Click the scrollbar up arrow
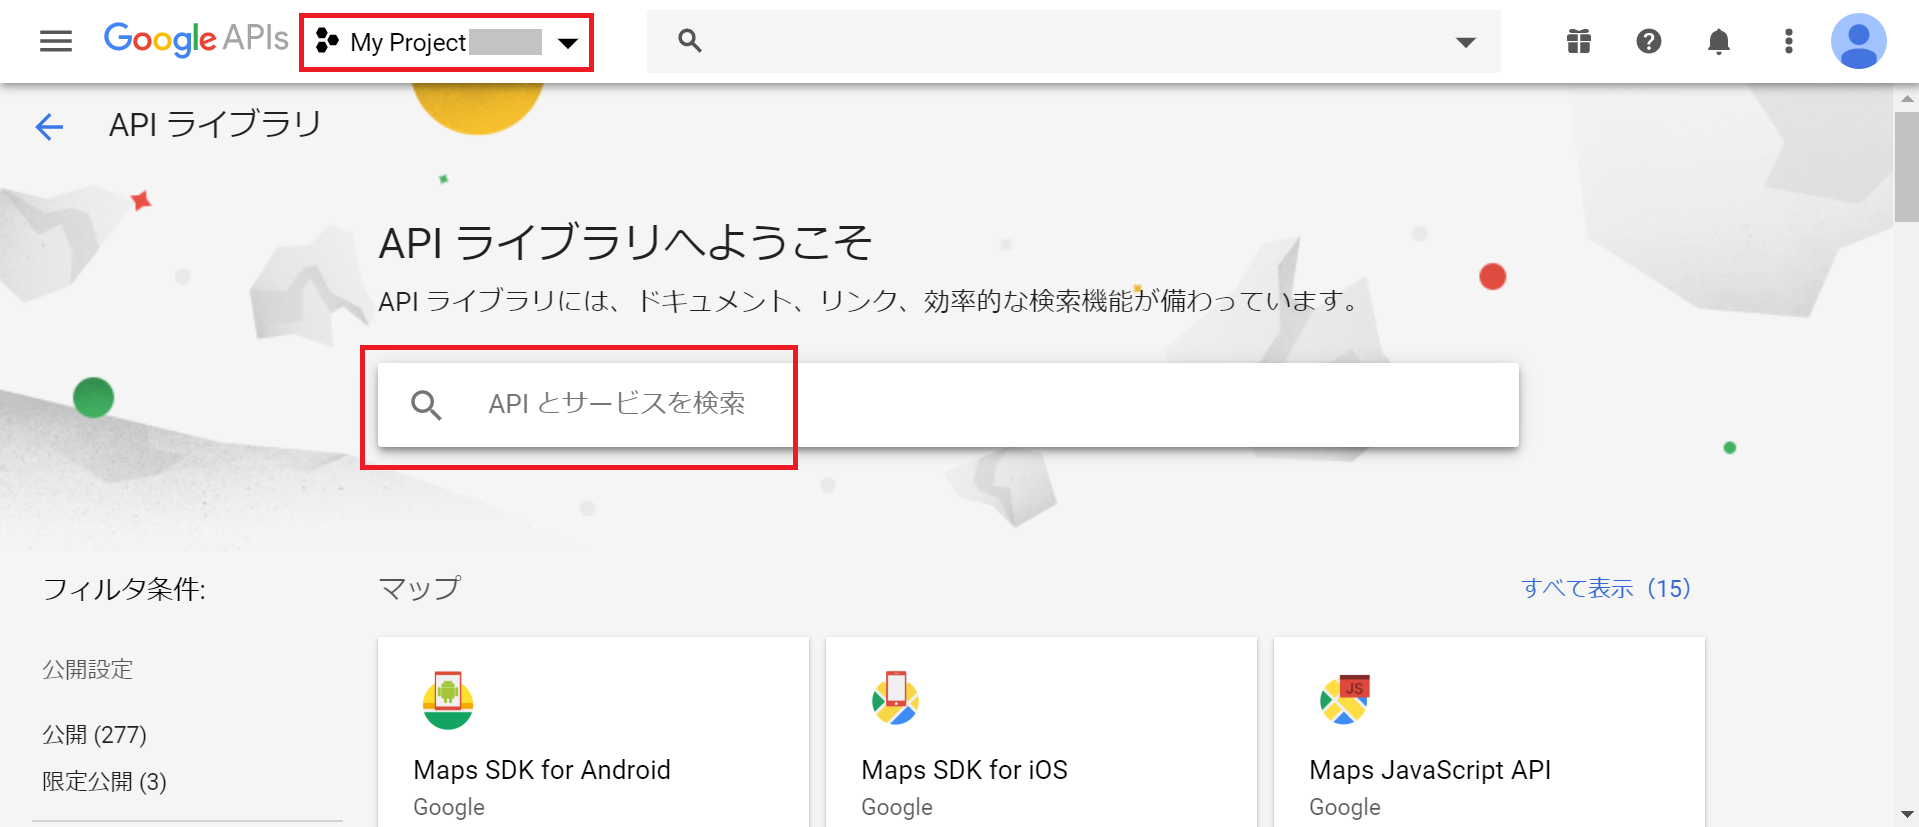Screen dimensions: 1919x827 pyautogui.click(x=1907, y=98)
